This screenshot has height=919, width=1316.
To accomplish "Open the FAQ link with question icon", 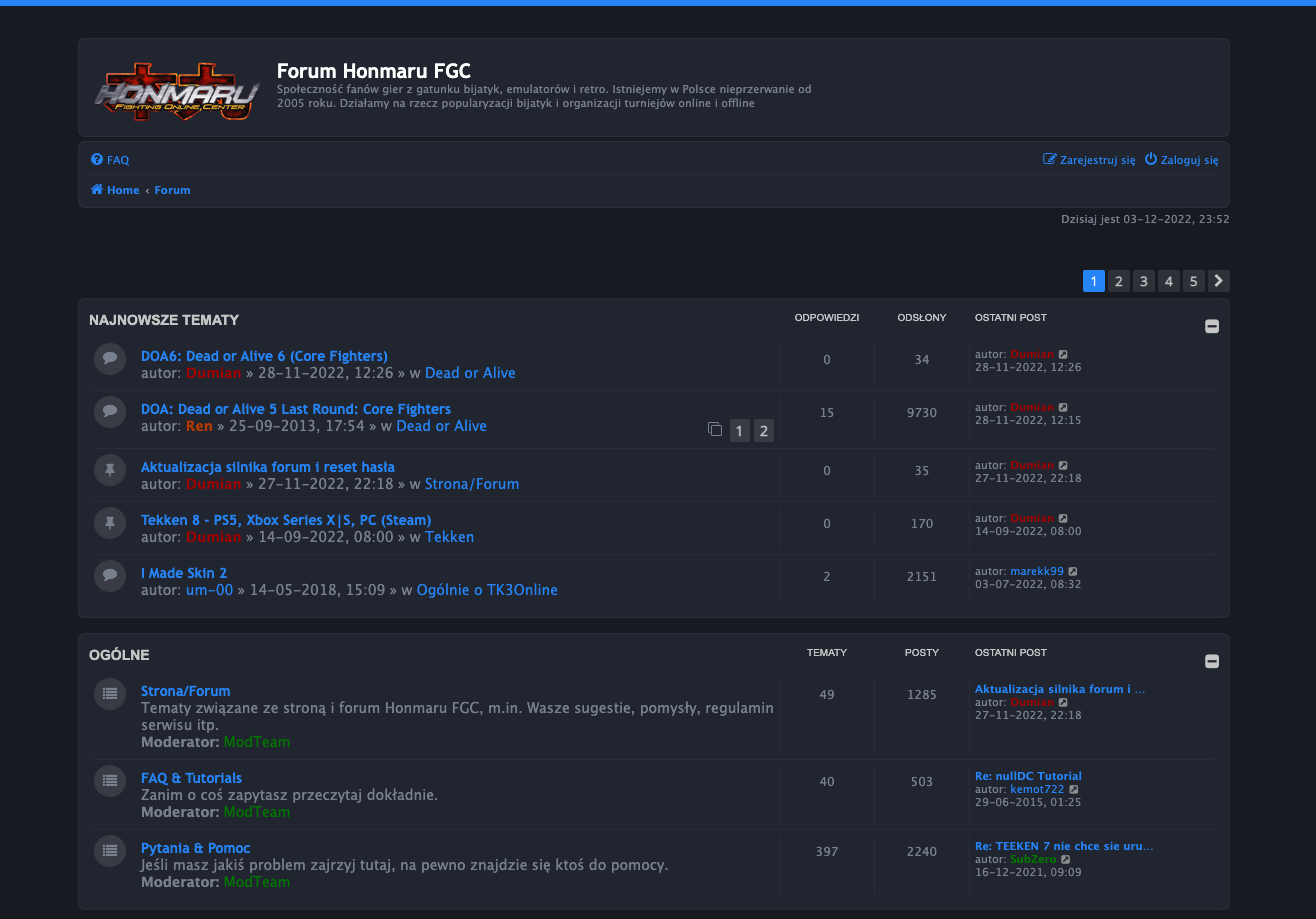I will [x=110, y=160].
